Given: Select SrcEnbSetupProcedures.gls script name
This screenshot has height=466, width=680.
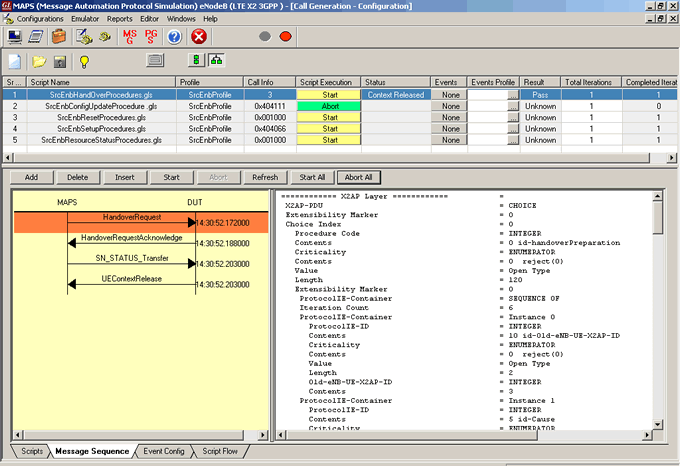Looking at the screenshot, I should [x=101, y=129].
